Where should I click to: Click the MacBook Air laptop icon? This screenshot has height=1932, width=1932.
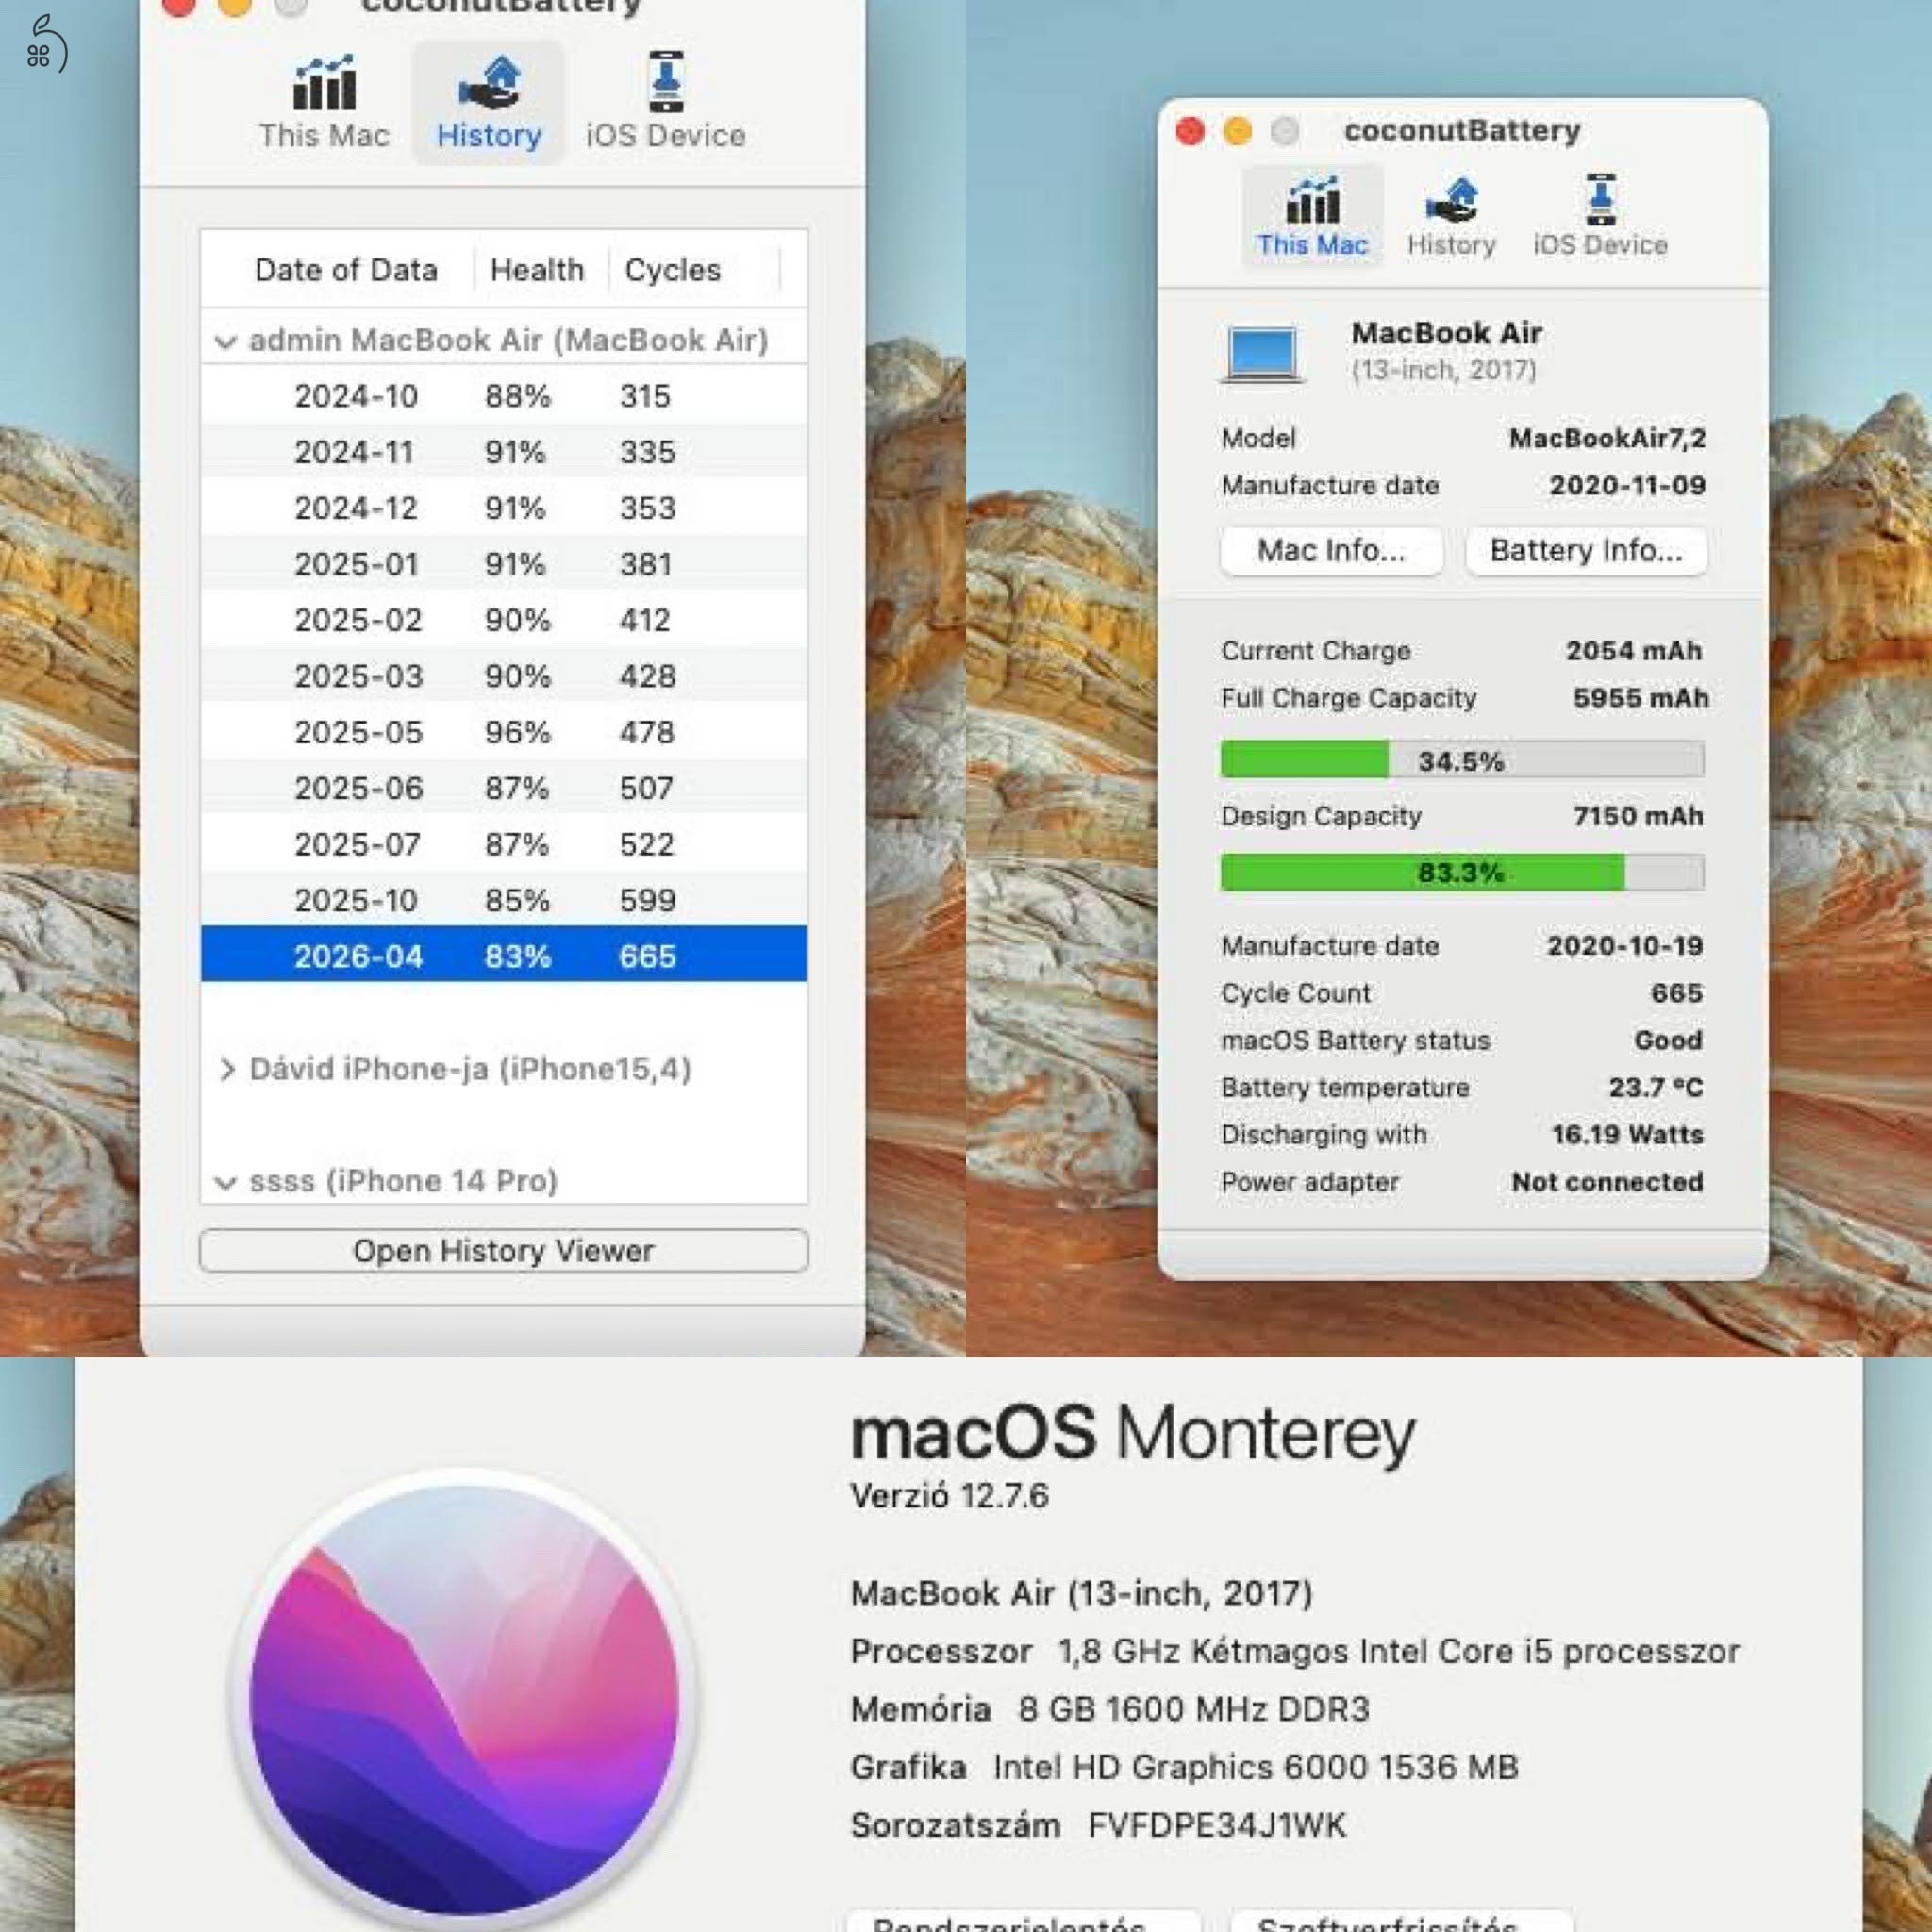(1263, 353)
